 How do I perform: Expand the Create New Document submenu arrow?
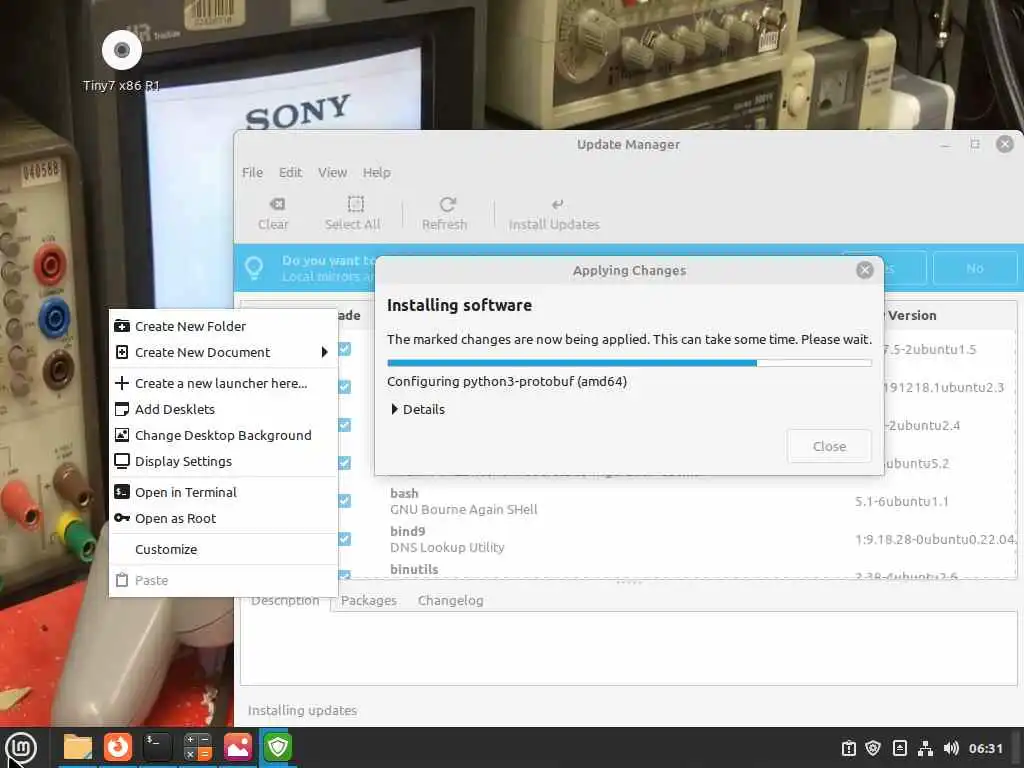click(325, 352)
